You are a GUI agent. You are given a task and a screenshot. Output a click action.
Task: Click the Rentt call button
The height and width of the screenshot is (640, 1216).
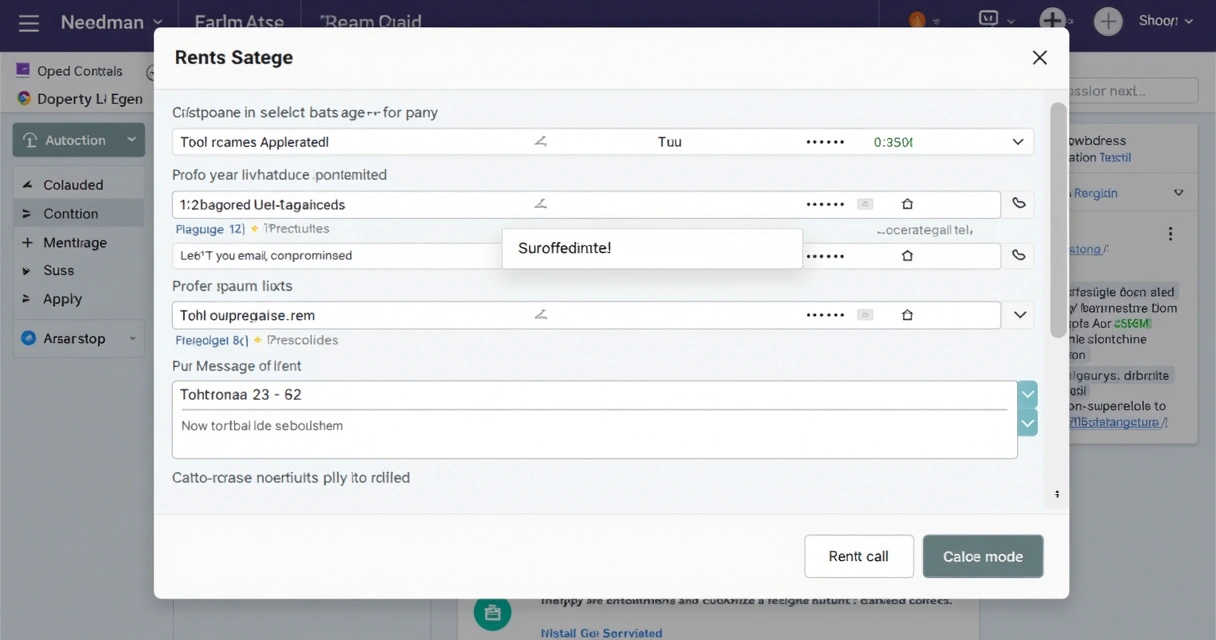click(859, 556)
